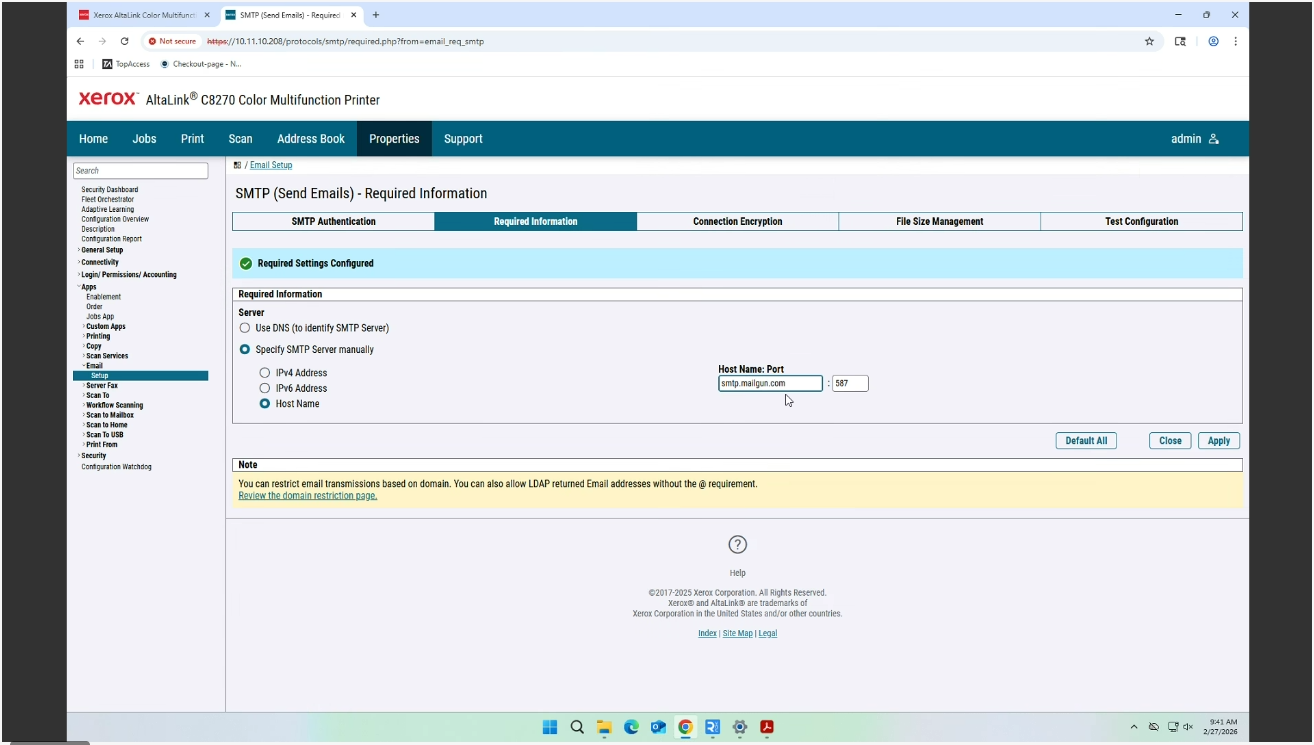Open the Address Book menu

(x=310, y=139)
